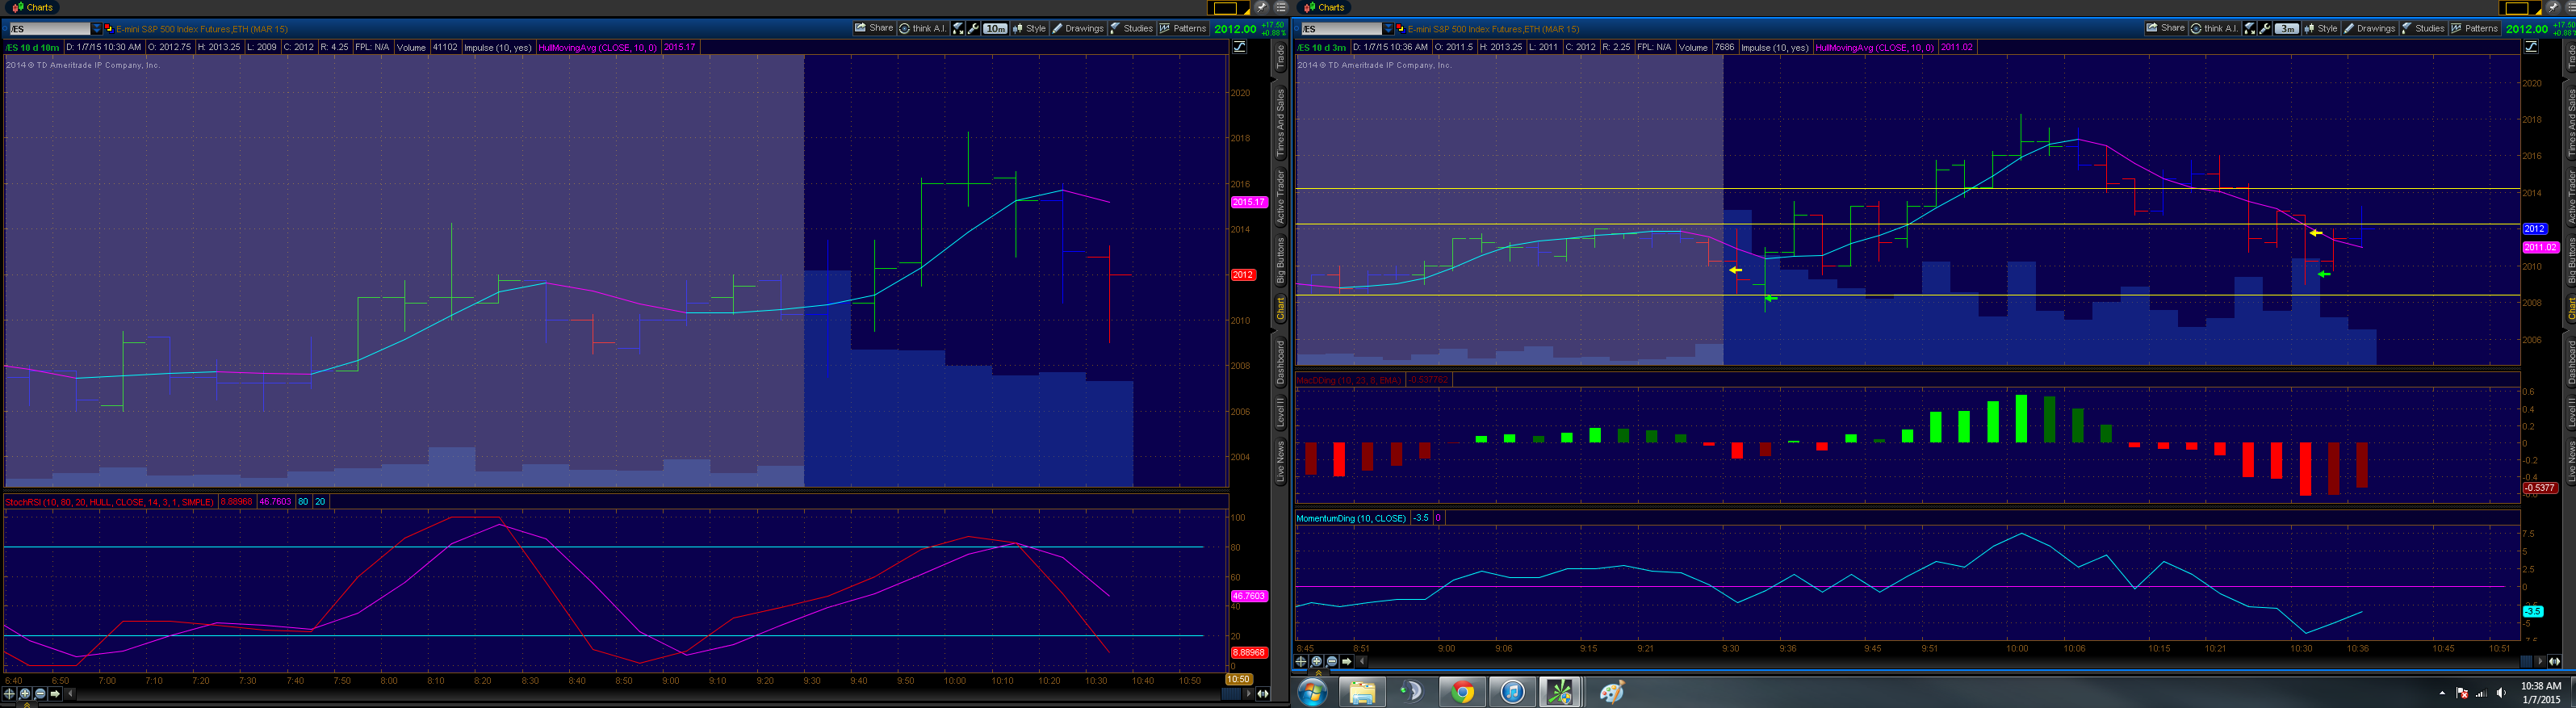
Task: Click the symbol link color icon, right chart
Action: click(1401, 29)
